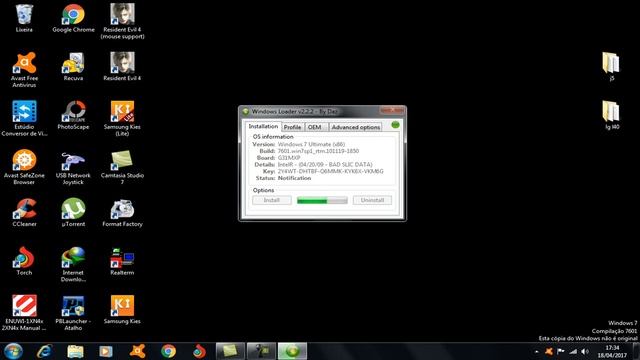Click the green status indicator in Windows Loader
This screenshot has height=360, width=640.
click(395, 124)
